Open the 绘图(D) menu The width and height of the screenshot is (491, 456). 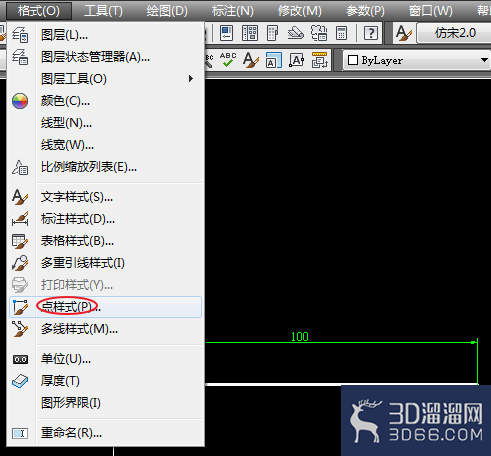pos(167,11)
